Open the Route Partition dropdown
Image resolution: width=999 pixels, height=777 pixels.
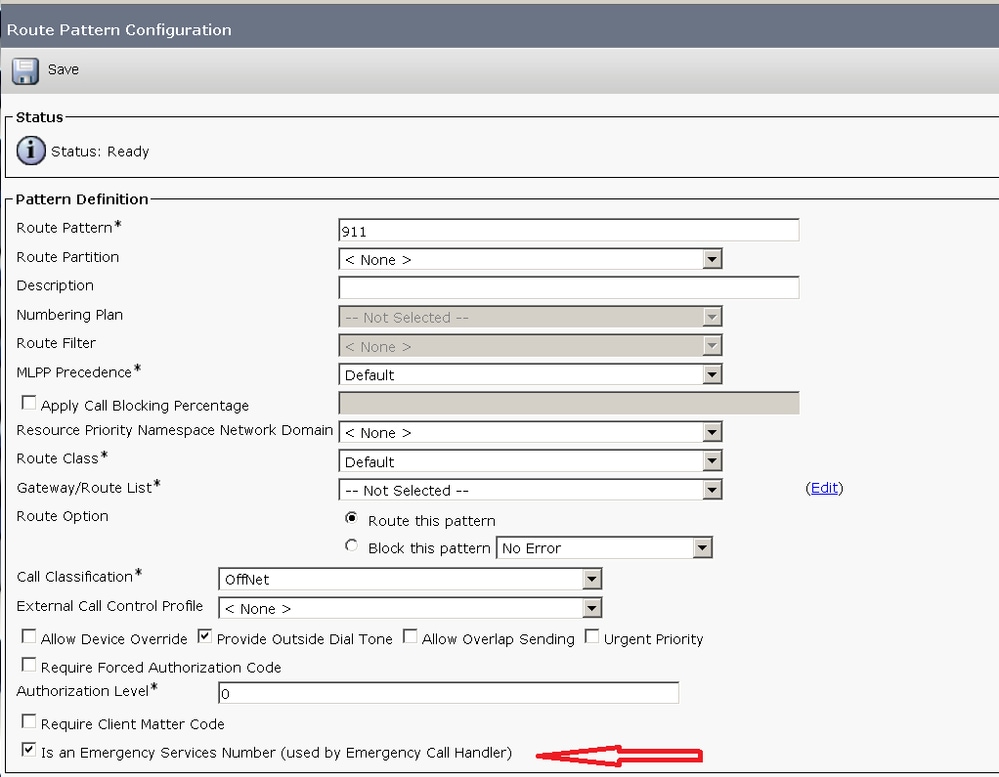tap(530, 260)
